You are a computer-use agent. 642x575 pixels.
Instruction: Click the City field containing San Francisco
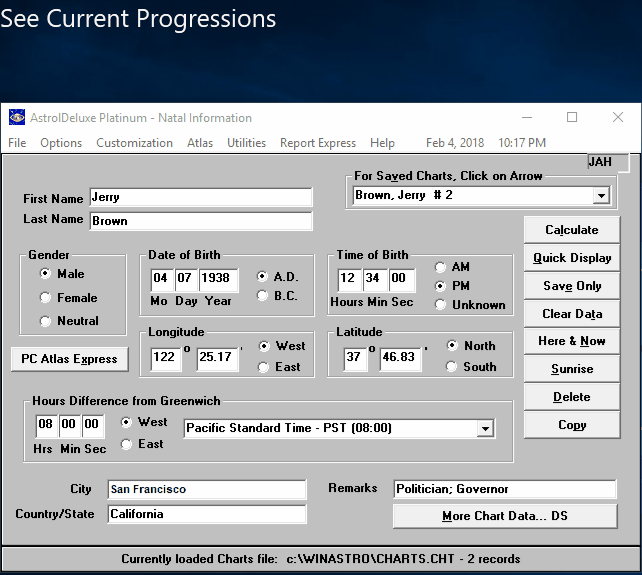[x=206, y=489]
